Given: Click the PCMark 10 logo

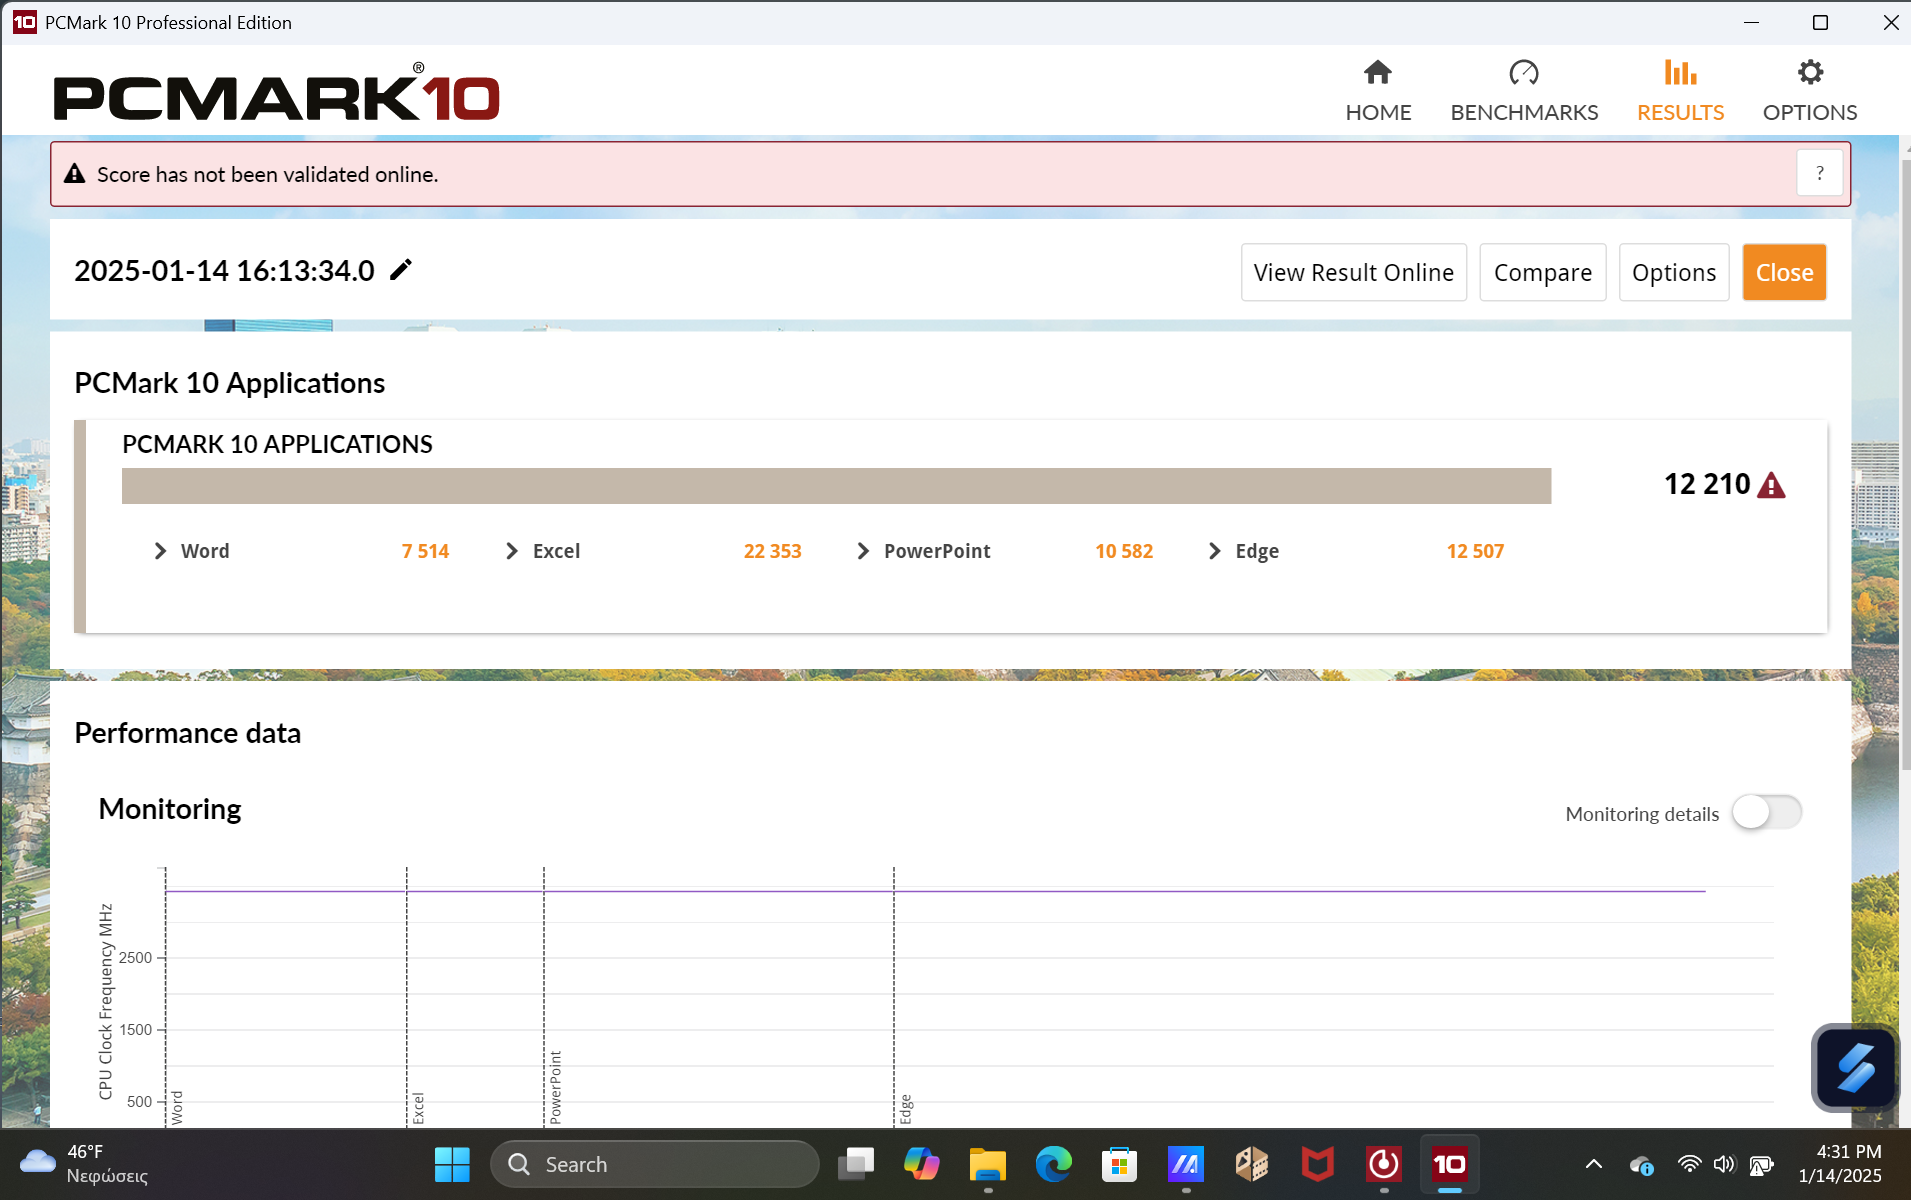Looking at the screenshot, I should [x=276, y=93].
